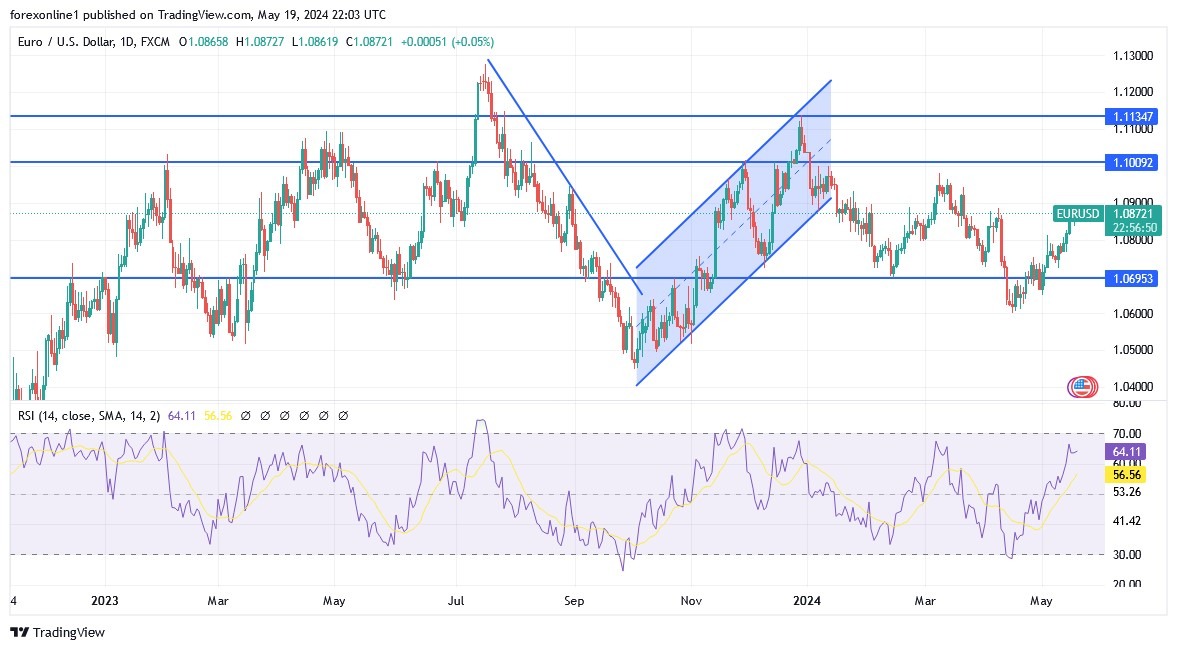1177x650 pixels.
Task: Click the 1.06953 support level label
Action: (1134, 277)
